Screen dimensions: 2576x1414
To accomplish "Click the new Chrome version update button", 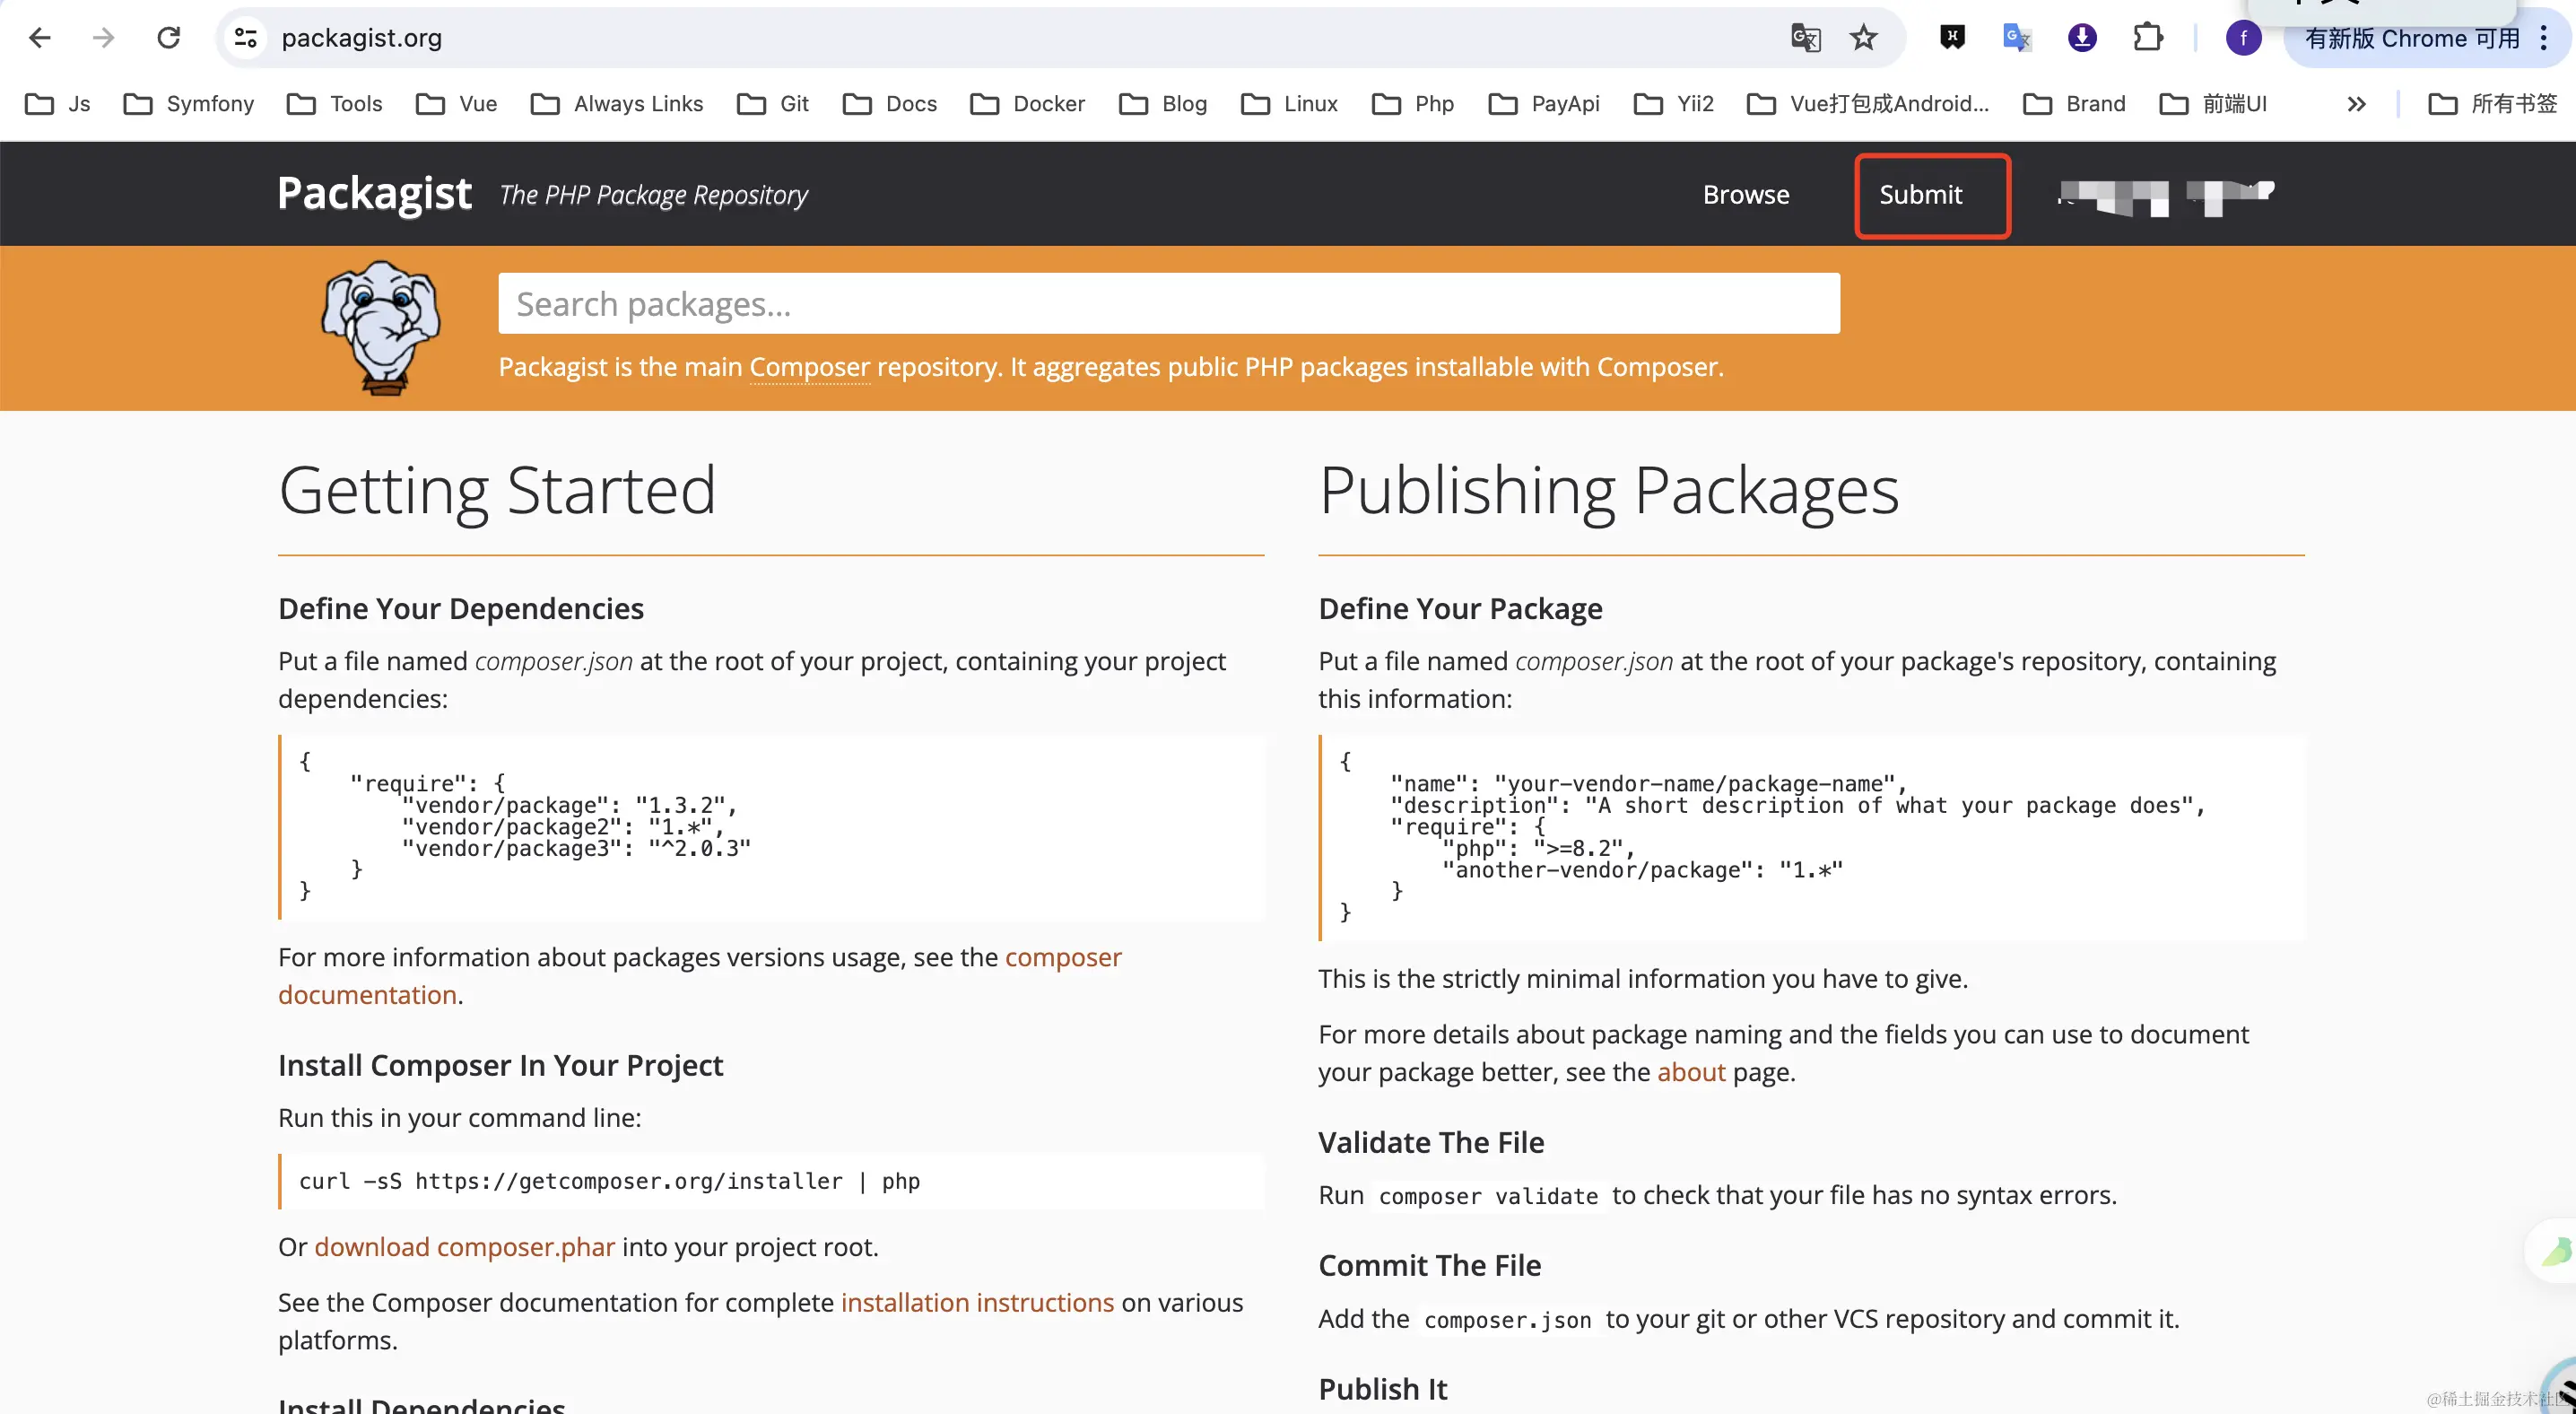I will click(2411, 38).
